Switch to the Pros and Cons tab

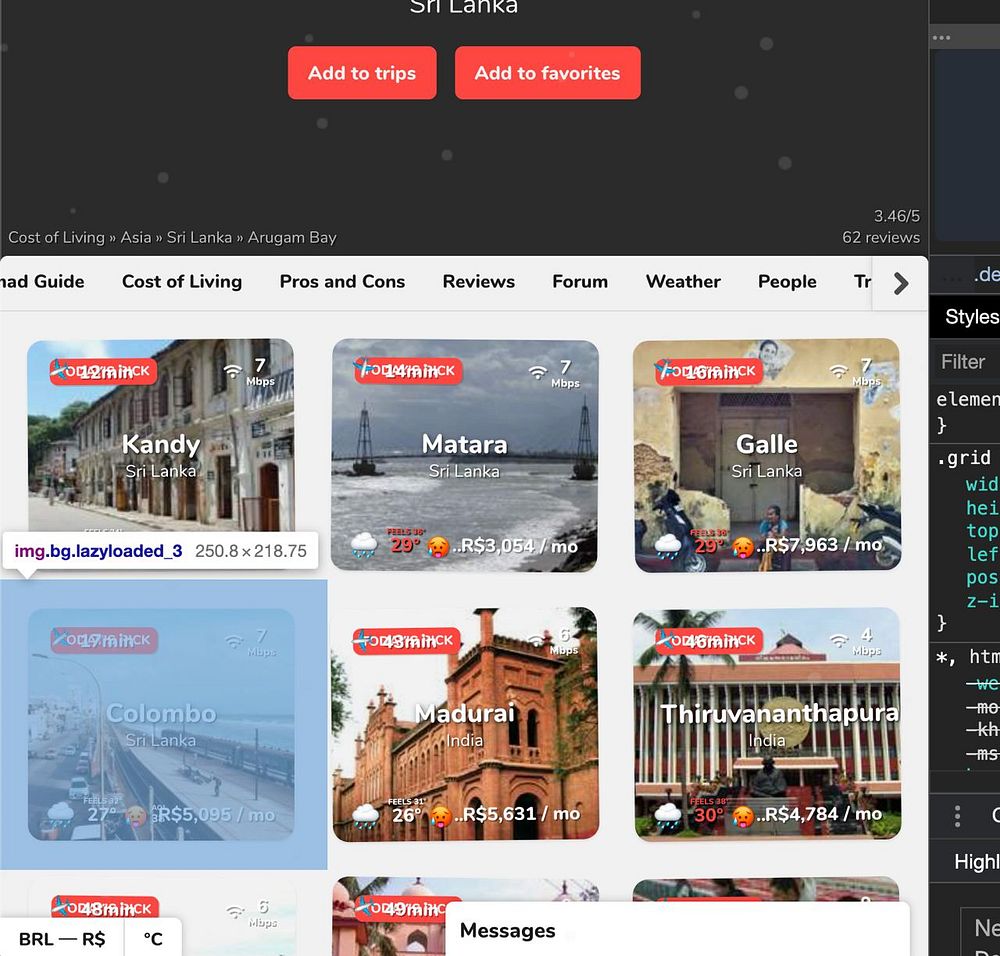pos(342,281)
